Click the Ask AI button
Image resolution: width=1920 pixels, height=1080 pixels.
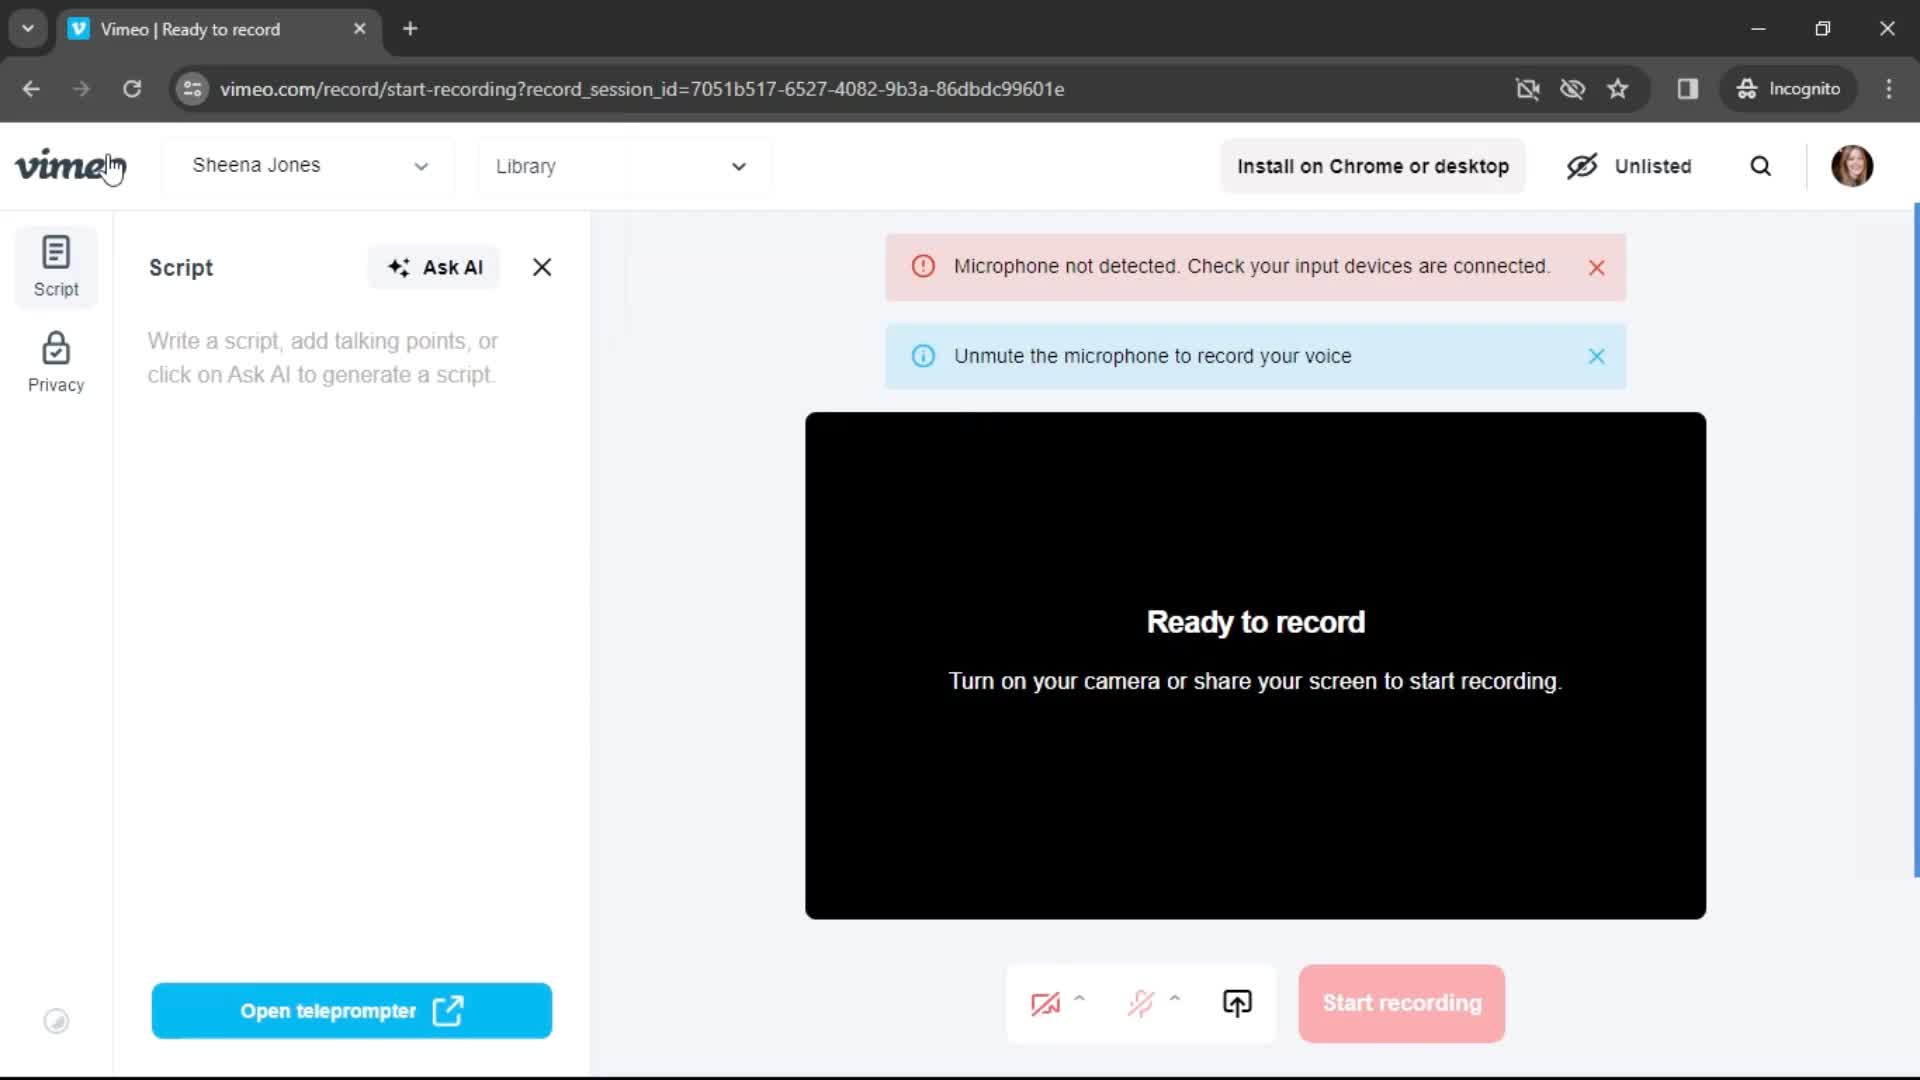tap(435, 267)
